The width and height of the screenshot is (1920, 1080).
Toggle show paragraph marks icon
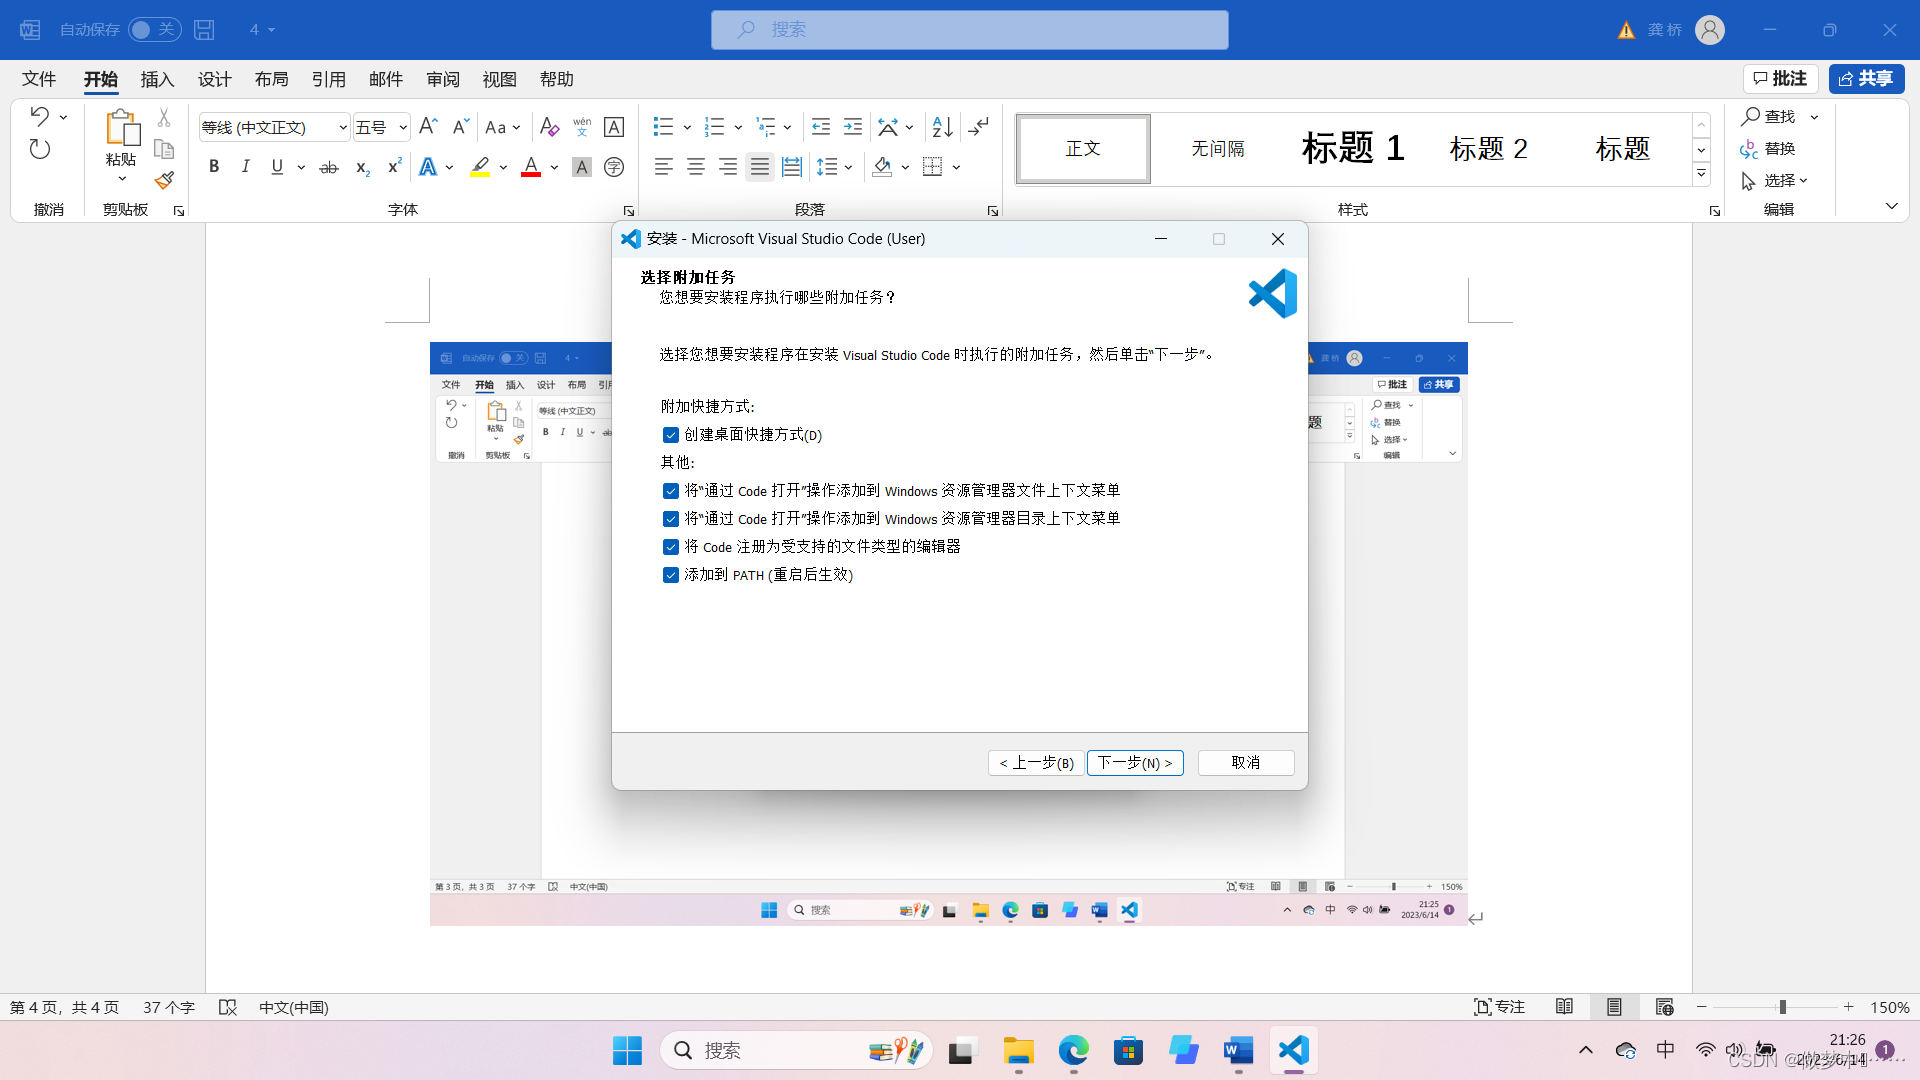coord(979,127)
